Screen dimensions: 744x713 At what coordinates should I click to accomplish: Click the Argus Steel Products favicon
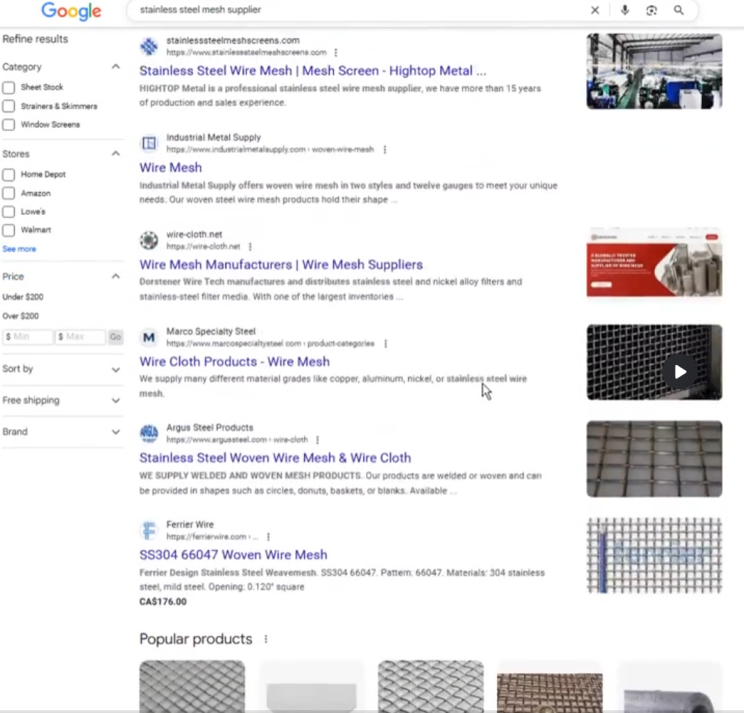[149, 433]
